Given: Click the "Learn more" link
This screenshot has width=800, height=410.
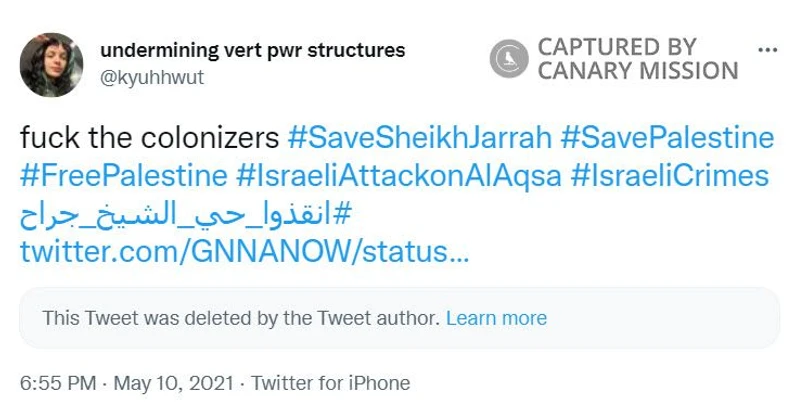Looking at the screenshot, I should [496, 318].
